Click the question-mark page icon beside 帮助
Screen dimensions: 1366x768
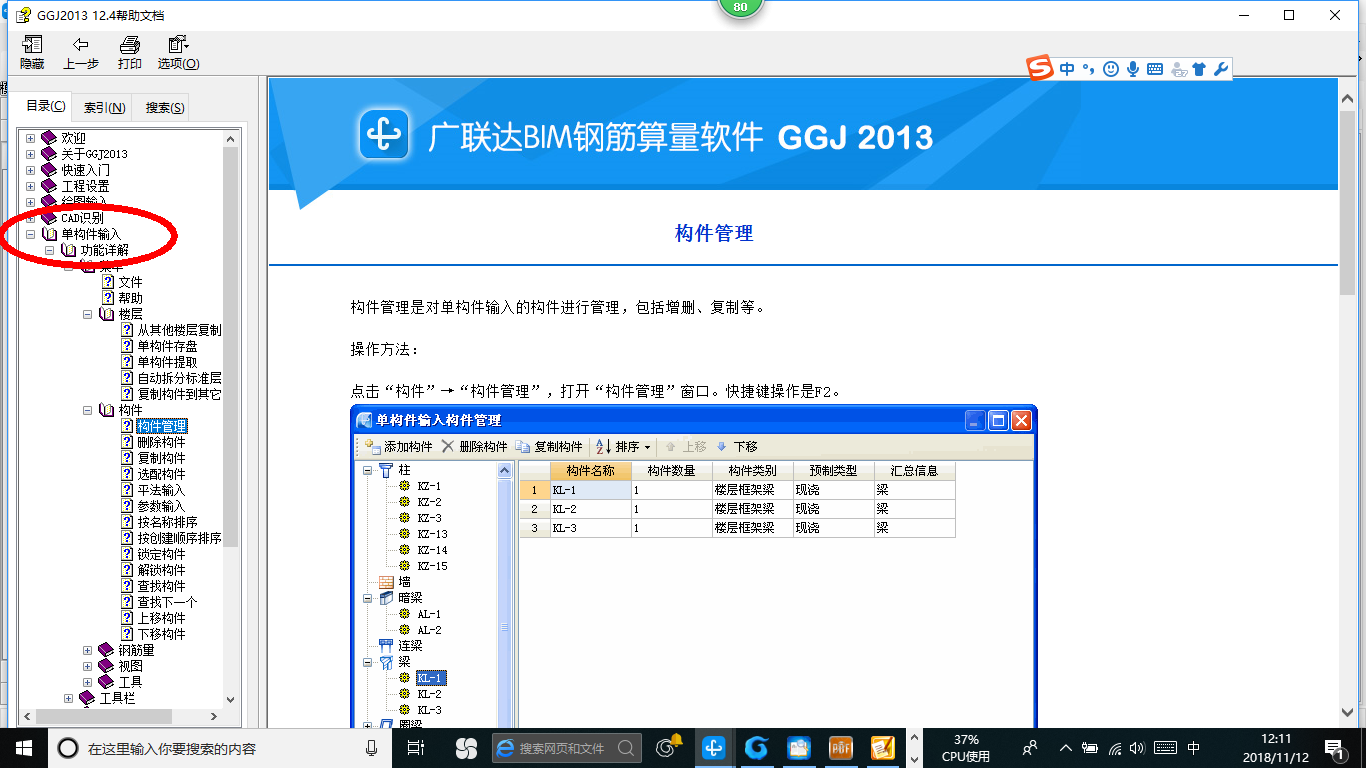108,298
